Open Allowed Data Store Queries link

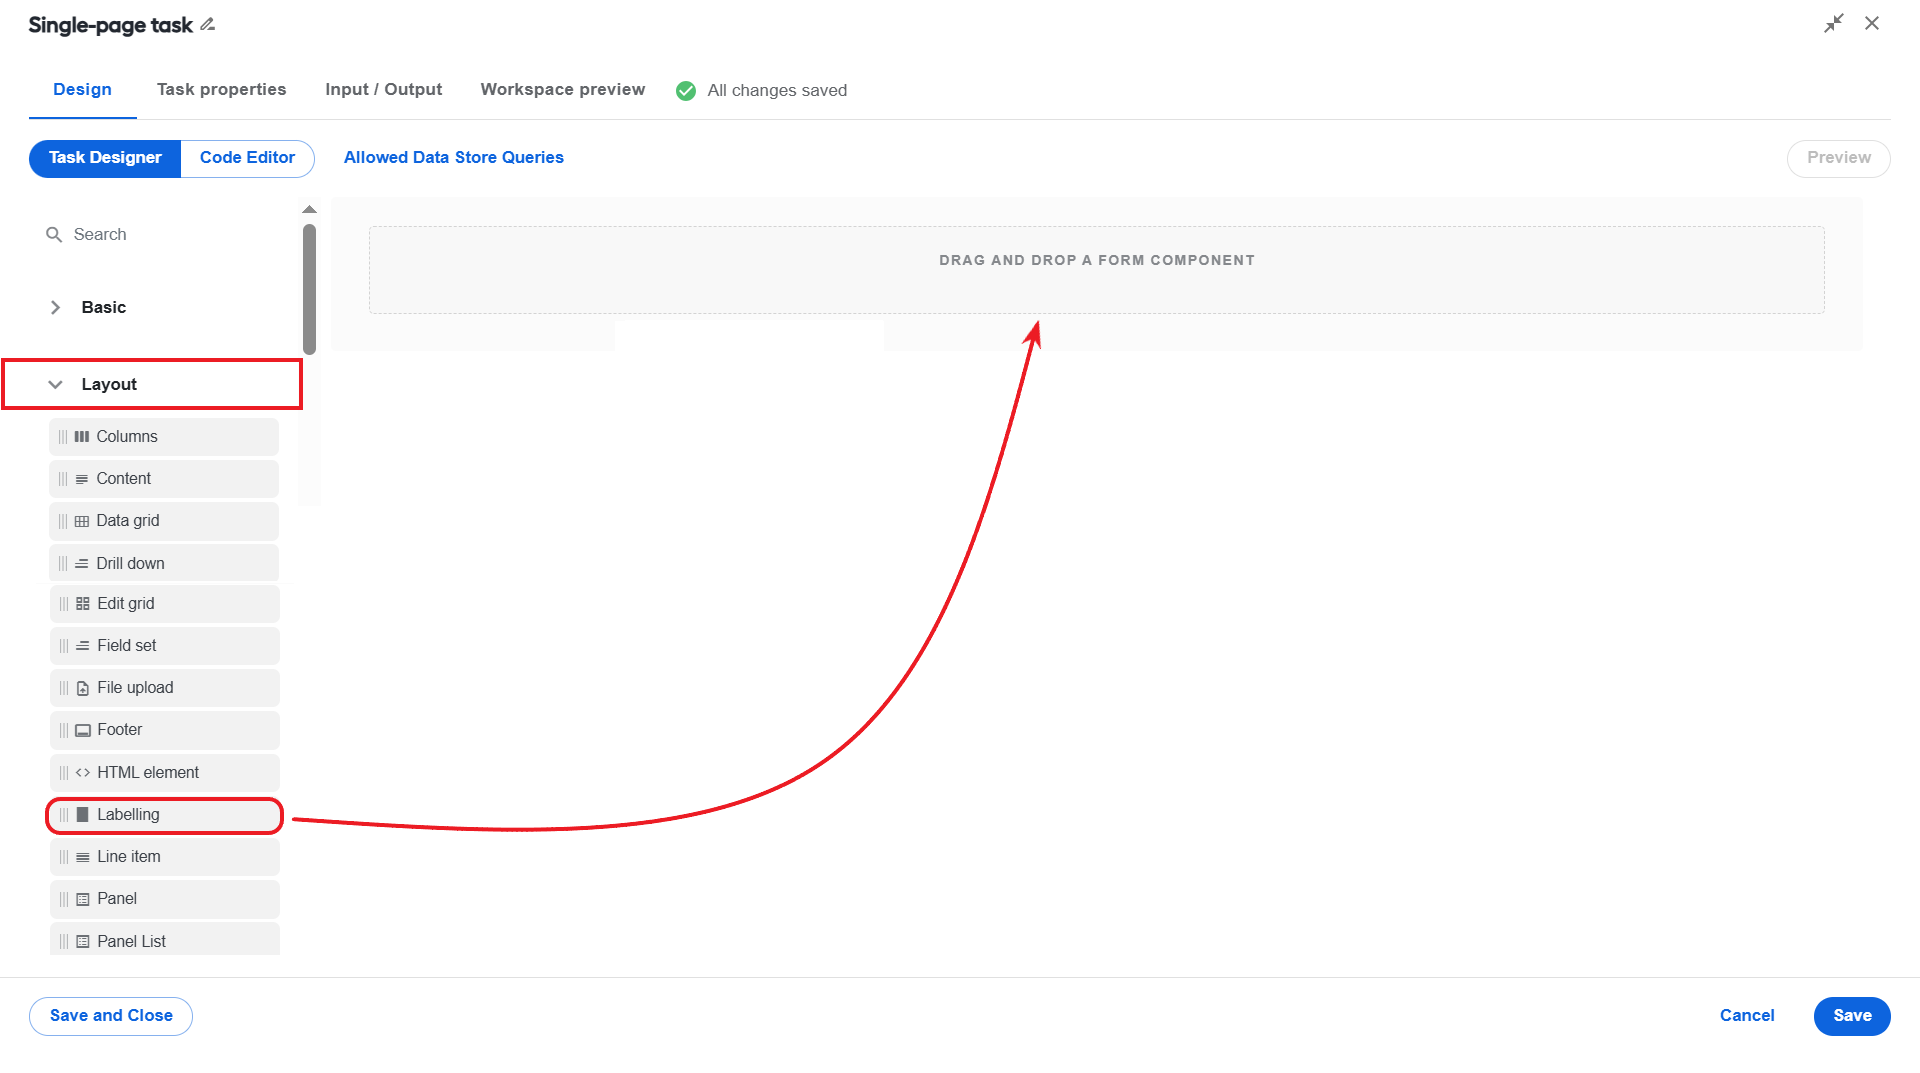[454, 158]
